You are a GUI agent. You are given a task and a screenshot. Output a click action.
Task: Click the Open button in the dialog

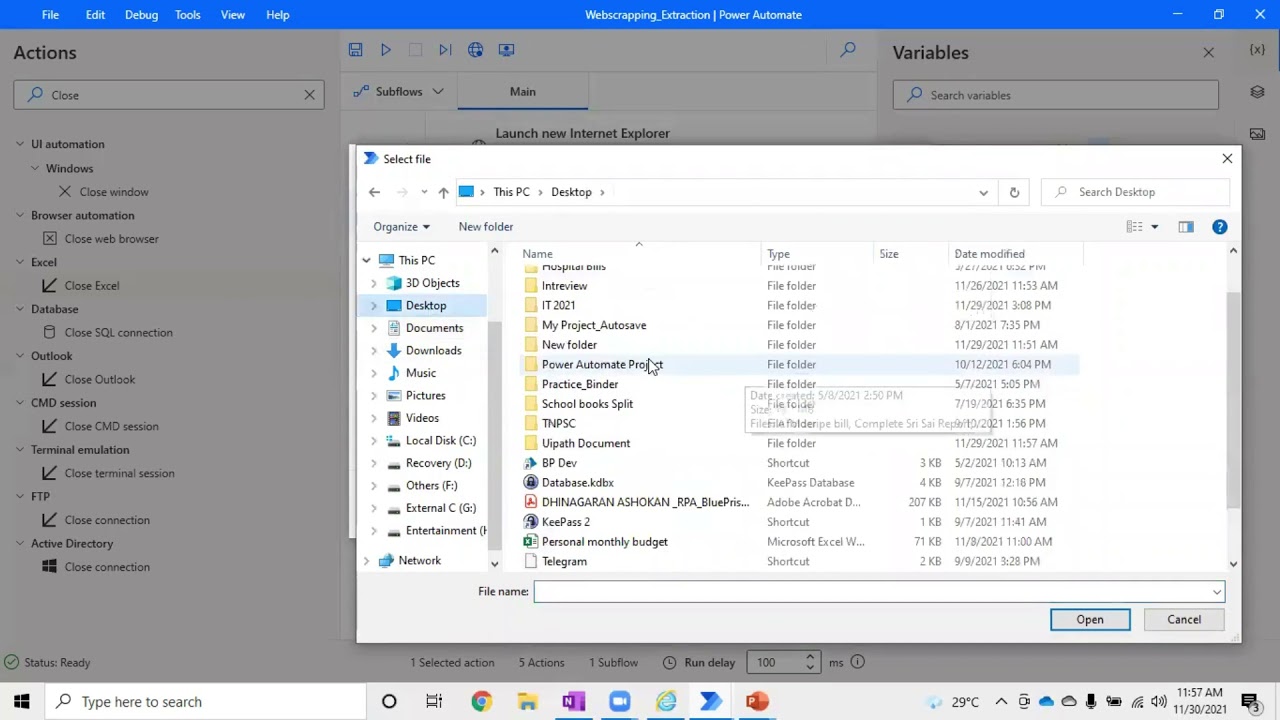click(x=1090, y=620)
